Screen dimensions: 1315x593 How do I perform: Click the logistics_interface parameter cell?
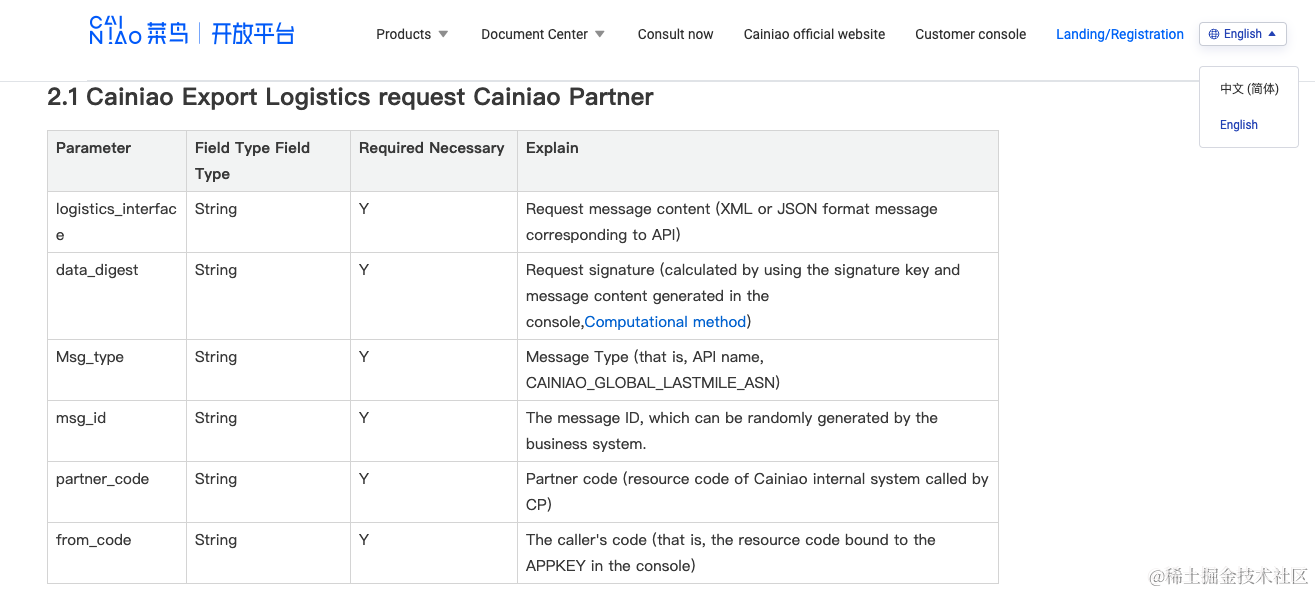tap(116, 222)
